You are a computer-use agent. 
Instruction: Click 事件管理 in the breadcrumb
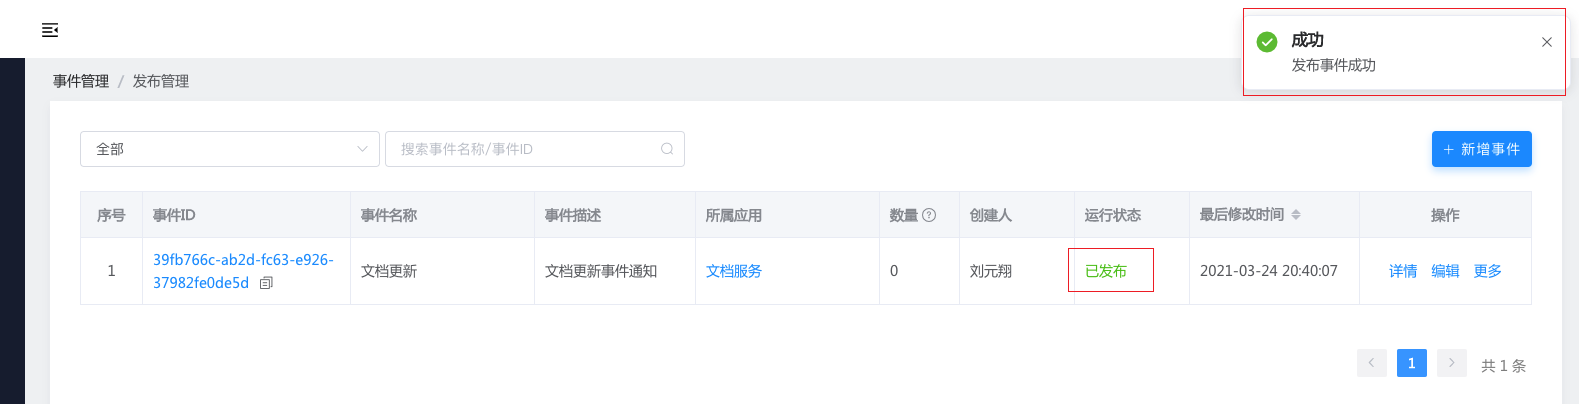(81, 81)
